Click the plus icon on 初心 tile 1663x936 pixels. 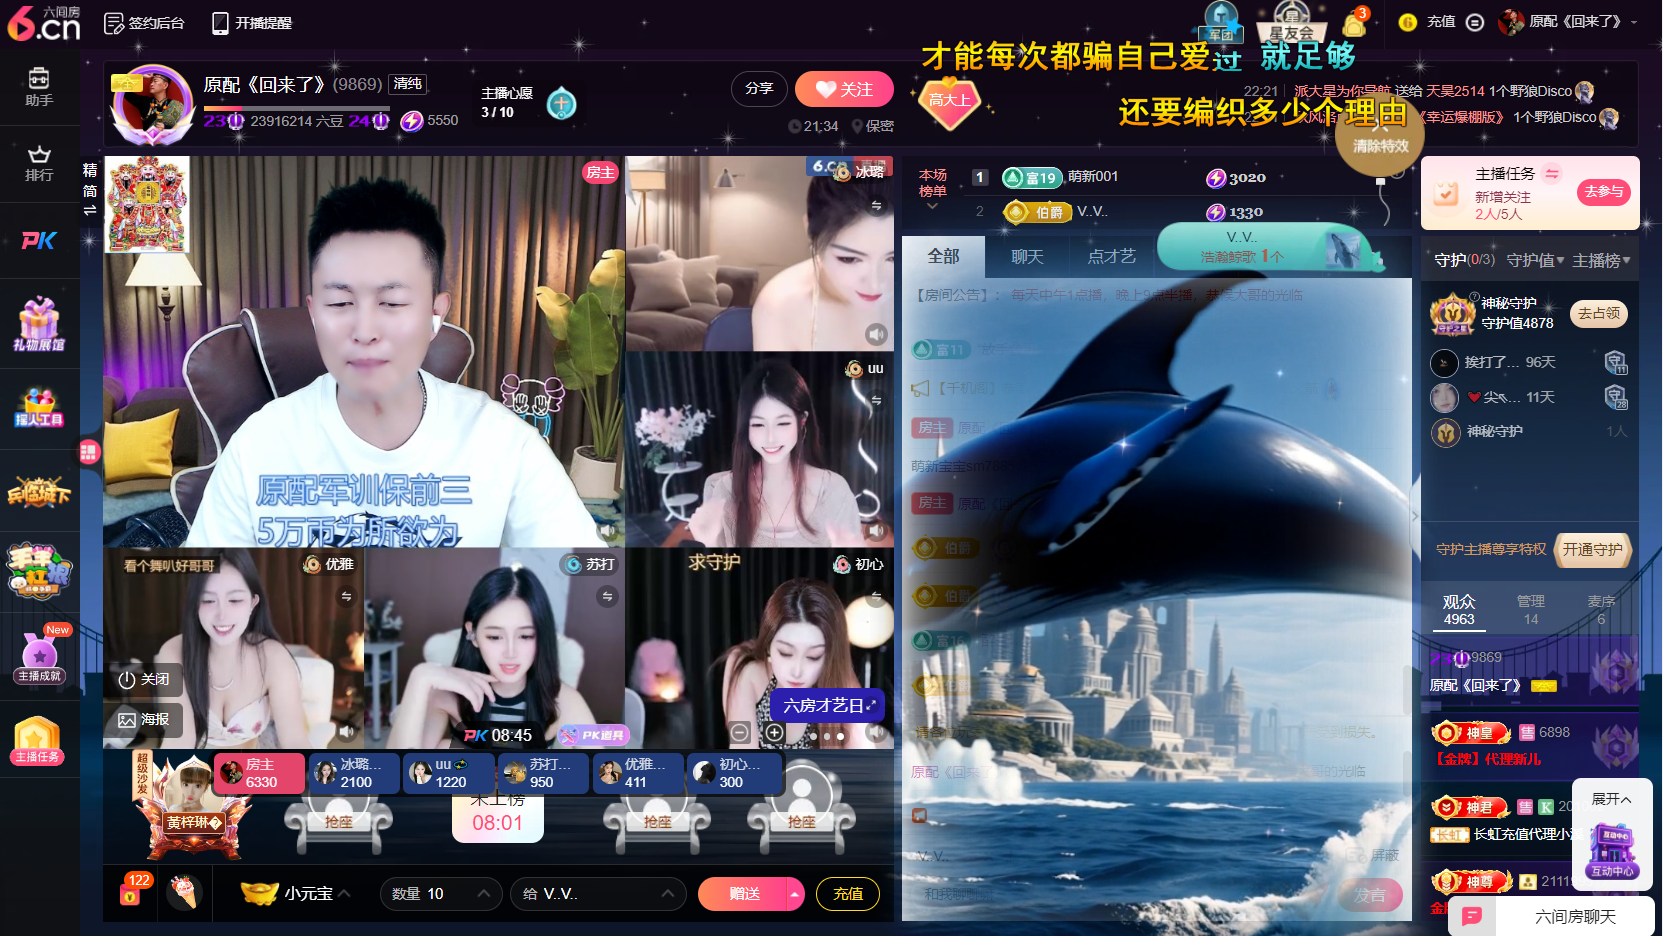775,732
